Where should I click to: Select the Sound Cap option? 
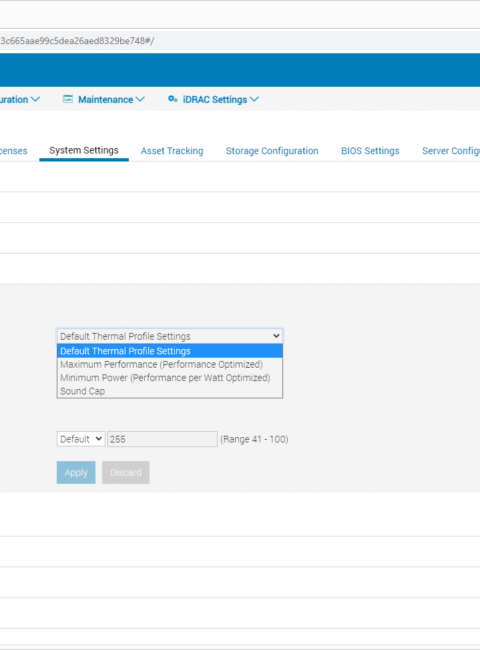[x=170, y=391]
